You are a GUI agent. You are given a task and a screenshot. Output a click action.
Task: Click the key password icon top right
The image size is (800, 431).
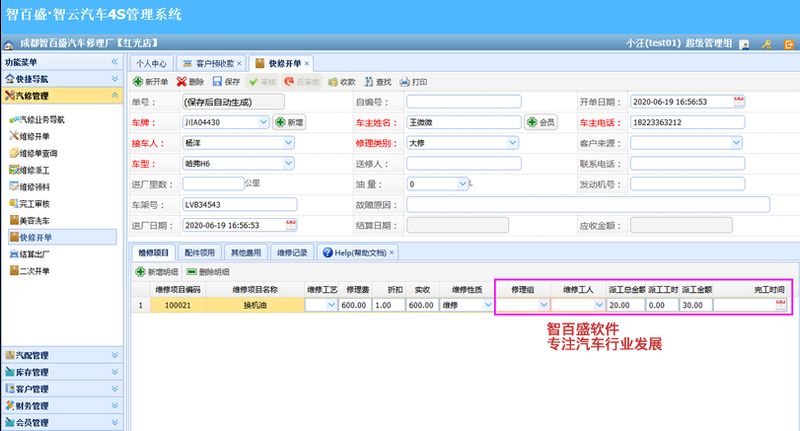[x=766, y=44]
